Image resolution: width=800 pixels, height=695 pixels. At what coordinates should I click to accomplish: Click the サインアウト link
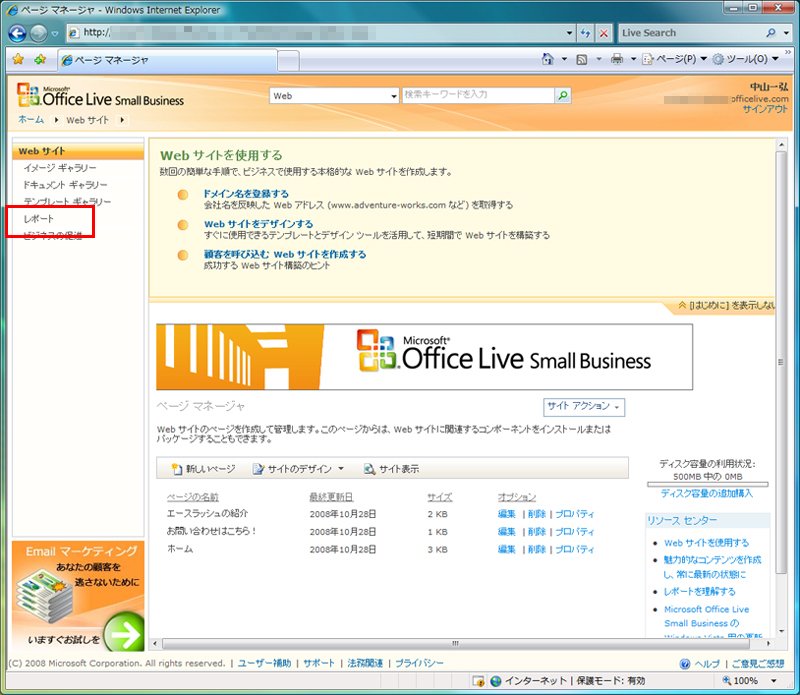tap(765, 109)
